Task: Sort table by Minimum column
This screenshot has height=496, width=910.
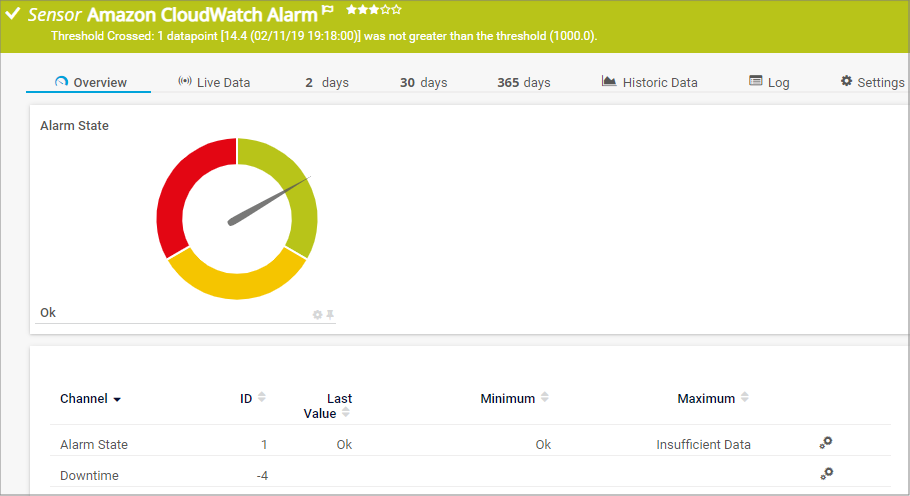Action: click(545, 398)
